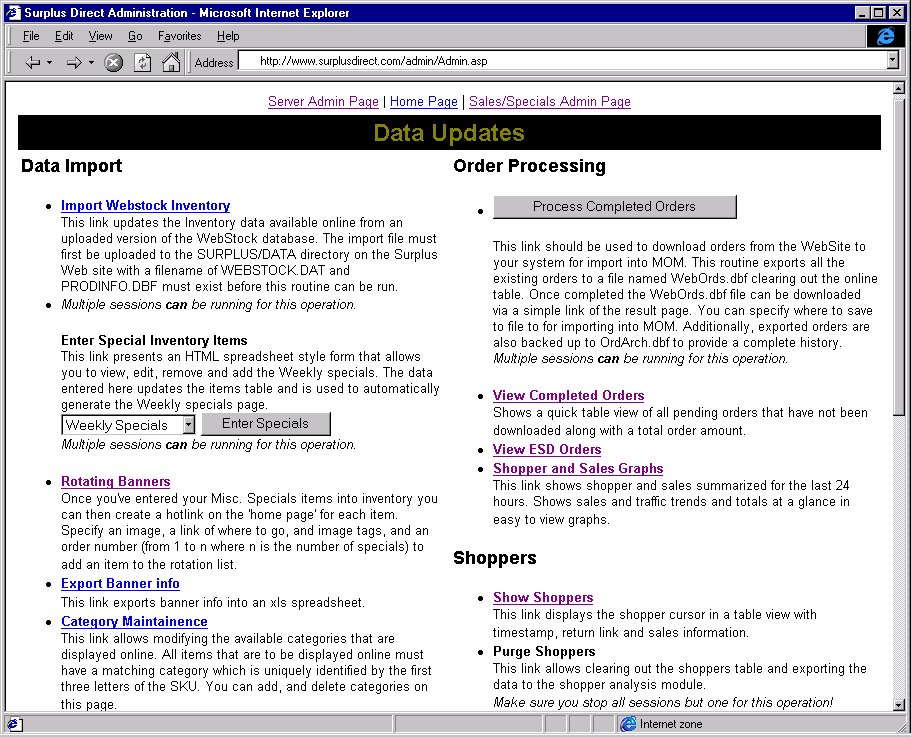The image size is (911, 737).
Task: Click the vertical scrollbar thumb
Action: pyautogui.click(x=899, y=256)
